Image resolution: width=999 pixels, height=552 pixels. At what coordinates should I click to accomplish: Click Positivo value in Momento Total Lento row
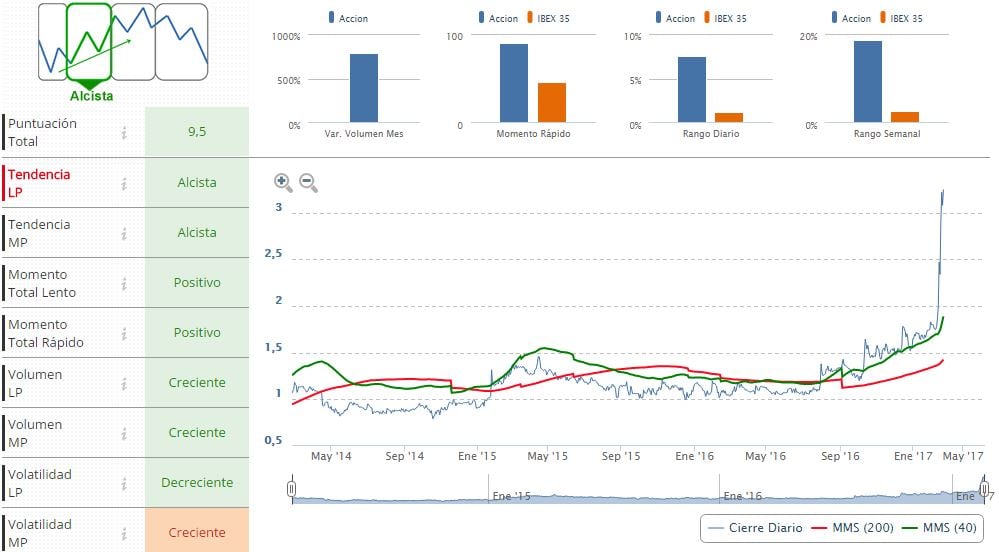click(197, 282)
